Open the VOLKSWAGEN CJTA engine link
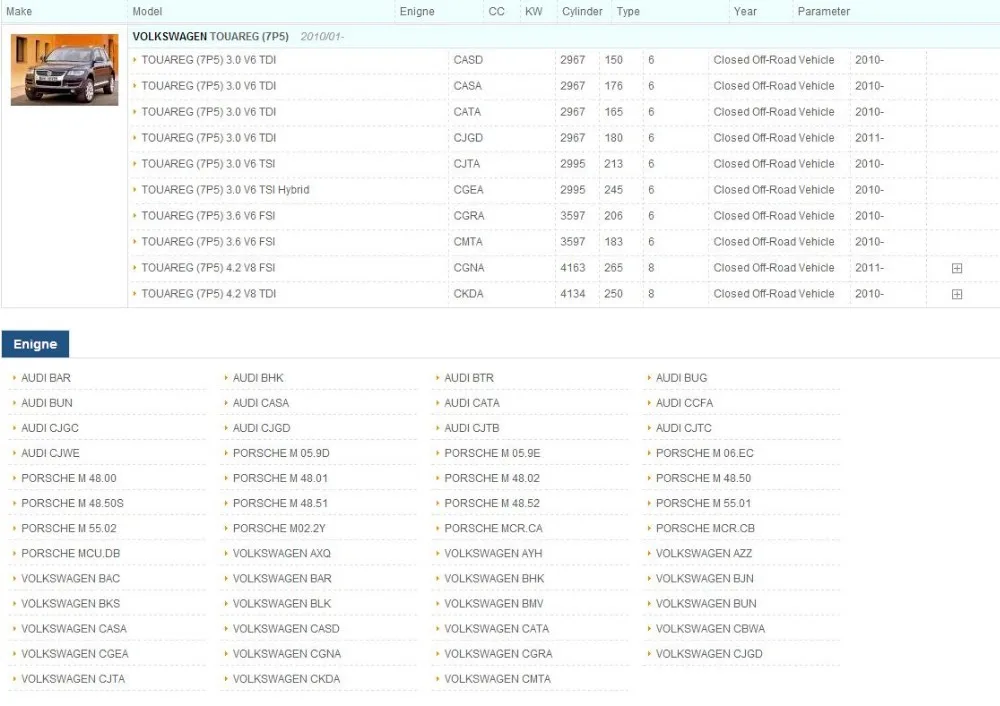The height and width of the screenshot is (706, 1000). 73,679
